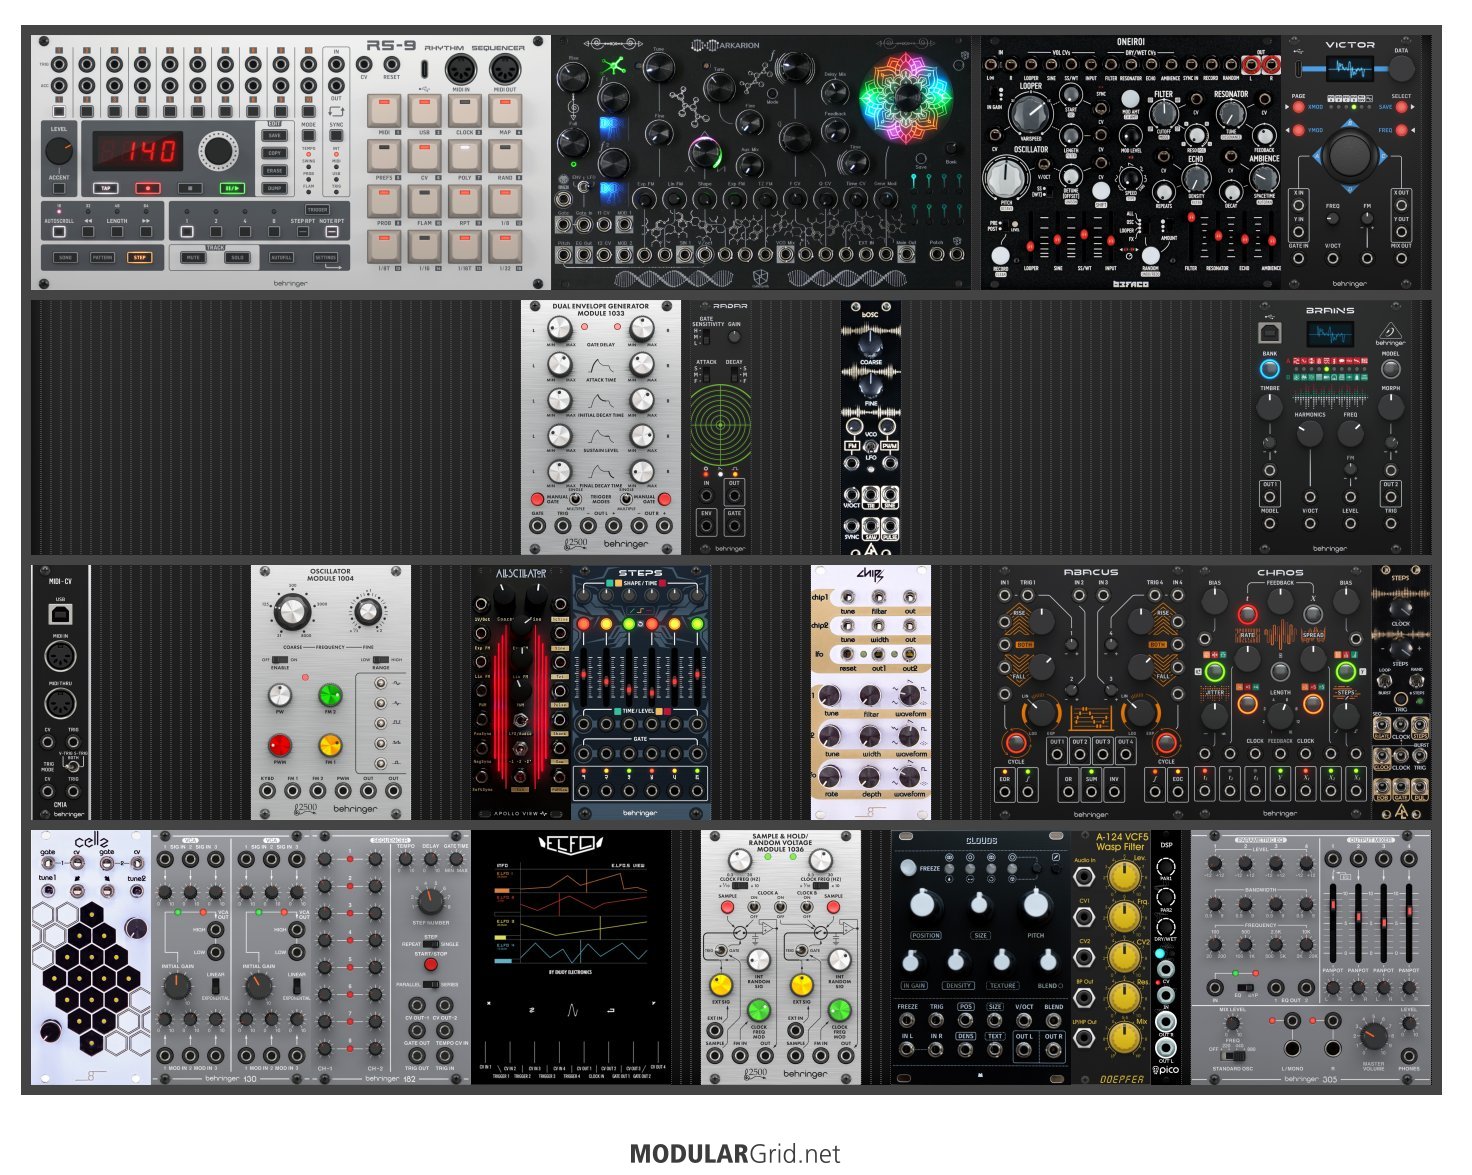Click DUMP in the RS-9 EDIT section

click(x=275, y=188)
